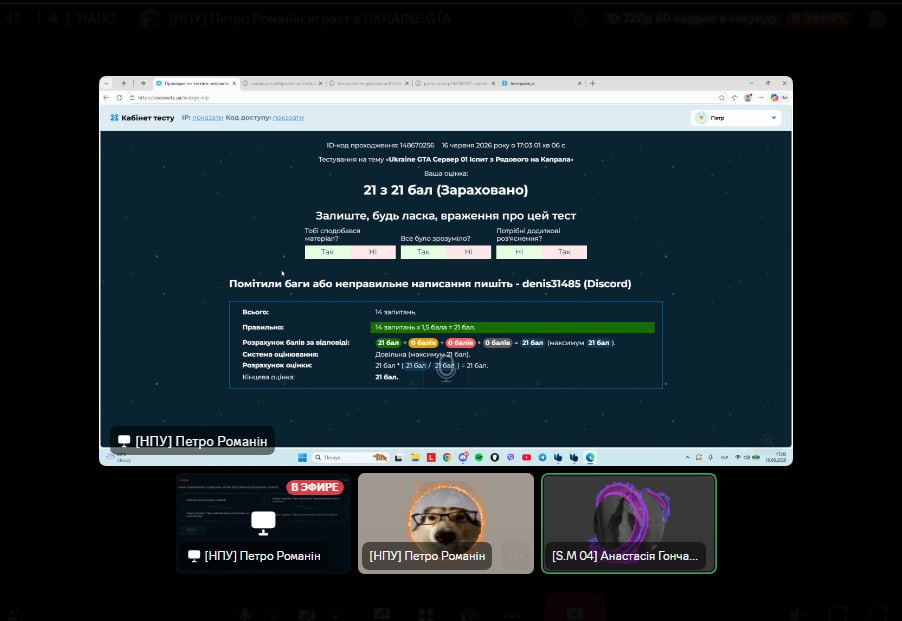Click the Кабінет тесту logo

pos(142,118)
